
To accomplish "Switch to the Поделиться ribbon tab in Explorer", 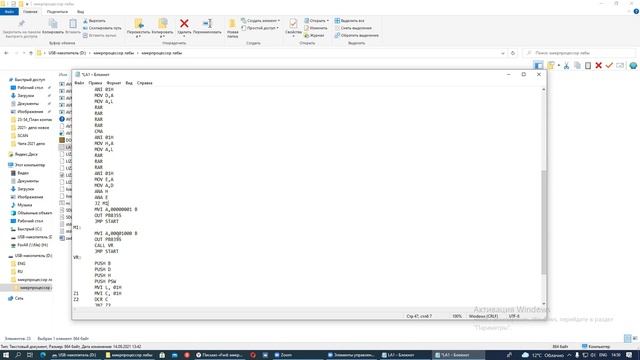I will point(57,12).
